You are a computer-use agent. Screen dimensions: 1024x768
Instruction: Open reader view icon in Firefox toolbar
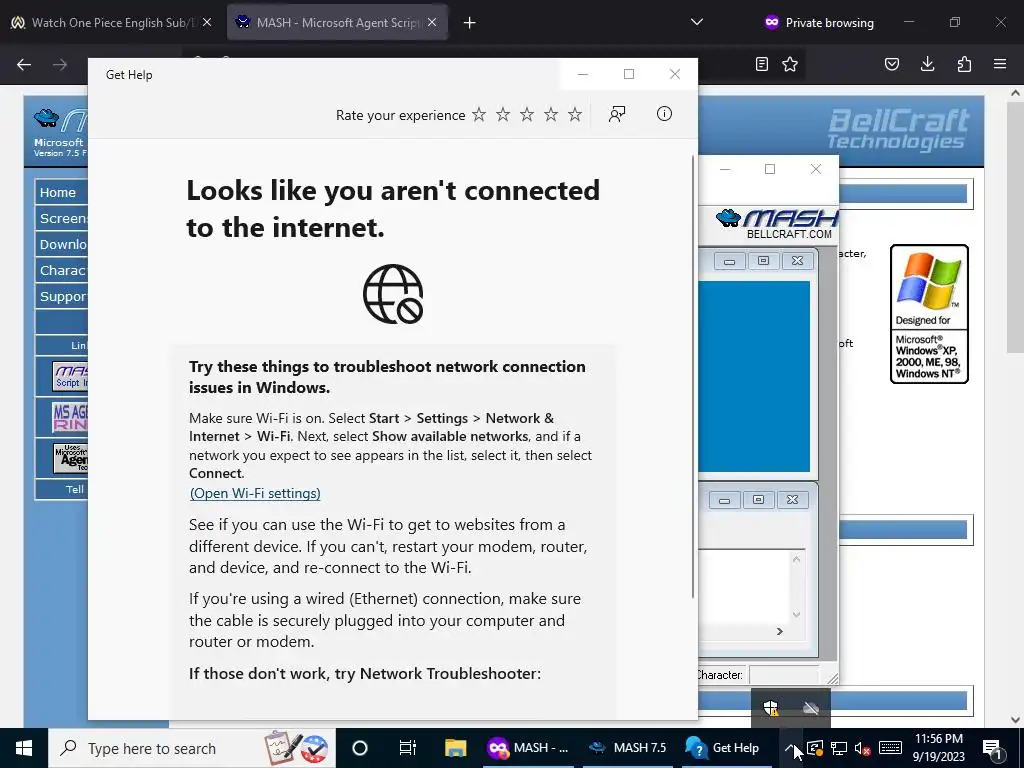pyautogui.click(x=761, y=64)
